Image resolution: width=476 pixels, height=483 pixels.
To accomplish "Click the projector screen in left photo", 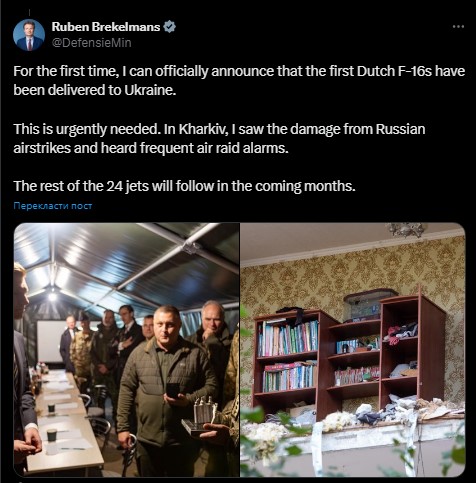I will (49, 342).
